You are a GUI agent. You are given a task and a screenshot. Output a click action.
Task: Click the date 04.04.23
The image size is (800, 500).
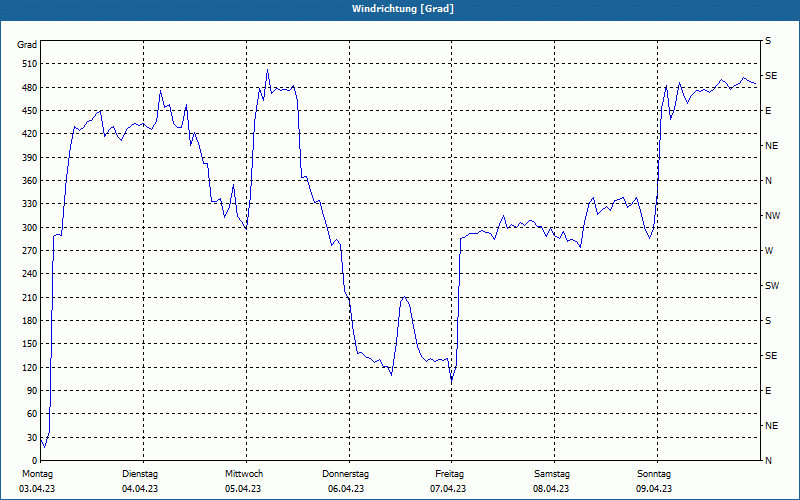point(140,489)
